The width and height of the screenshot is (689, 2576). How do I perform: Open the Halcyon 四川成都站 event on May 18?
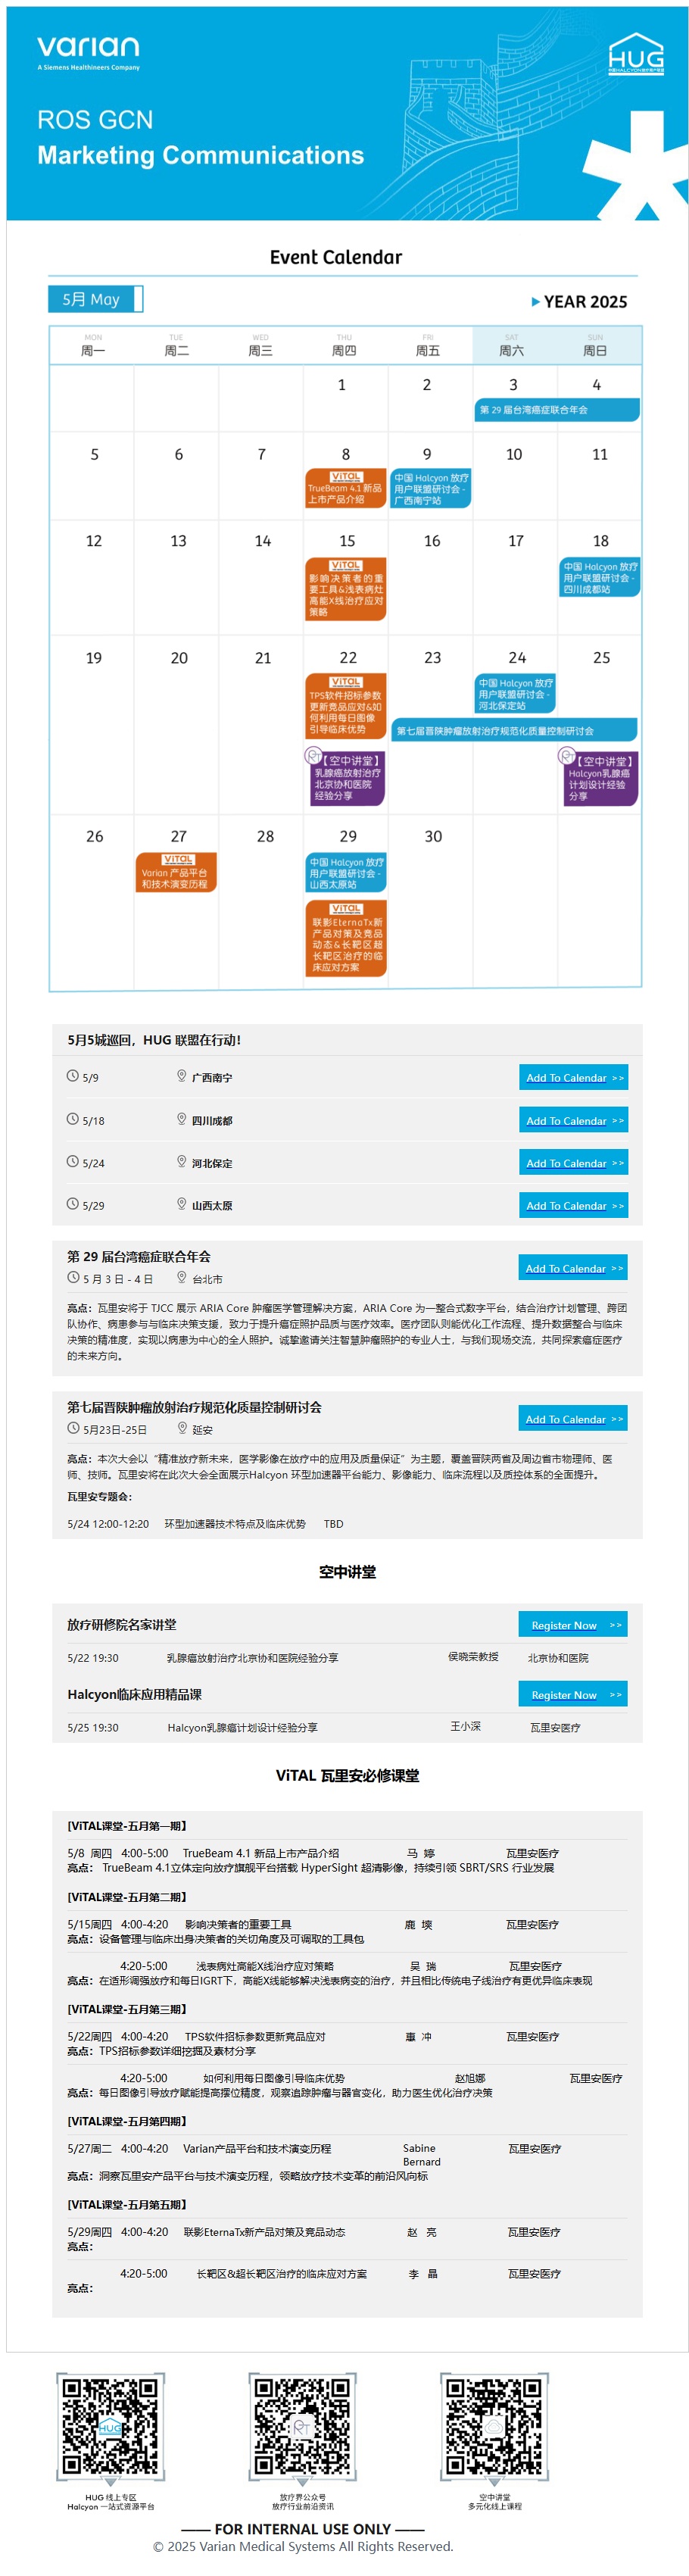(x=599, y=577)
